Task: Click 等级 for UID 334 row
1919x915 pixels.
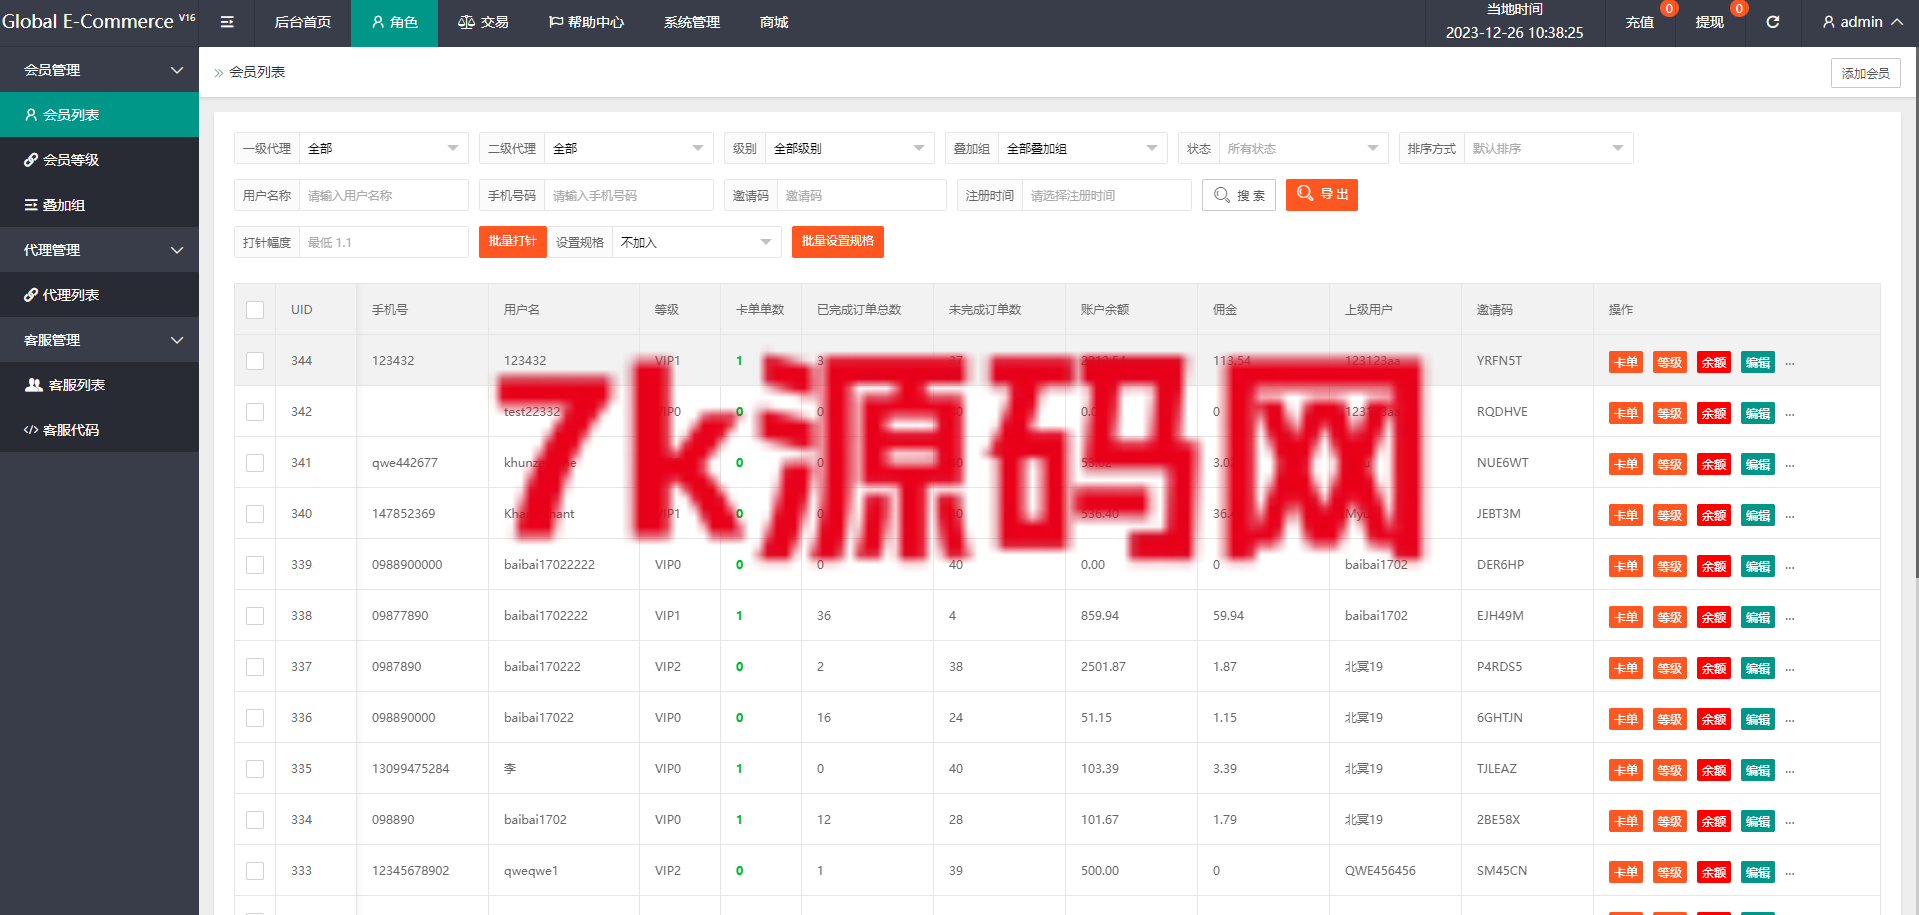Action: coord(1670,821)
